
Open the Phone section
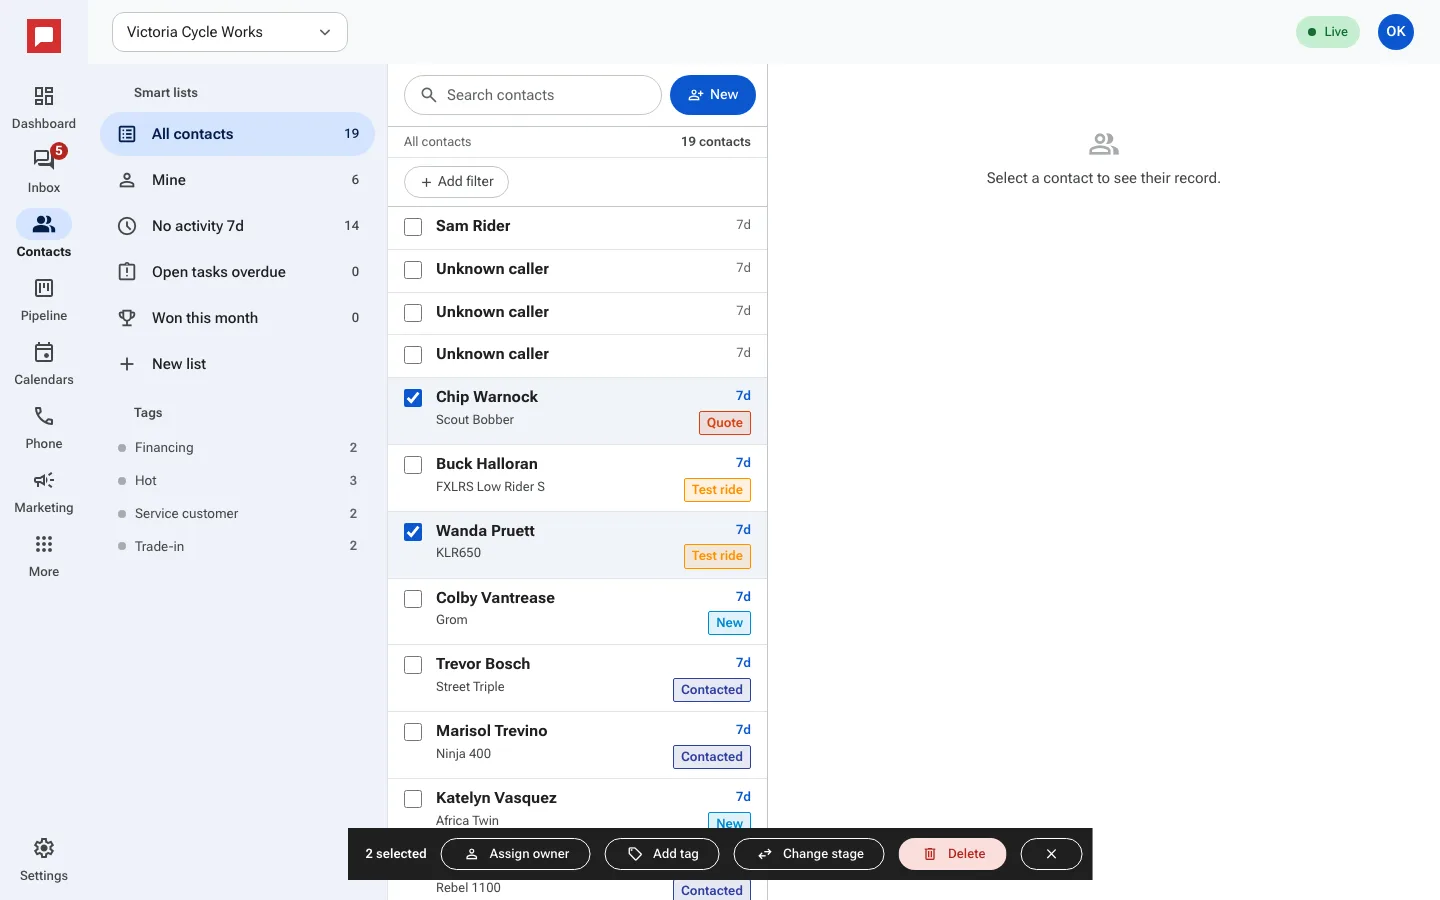pos(44,428)
